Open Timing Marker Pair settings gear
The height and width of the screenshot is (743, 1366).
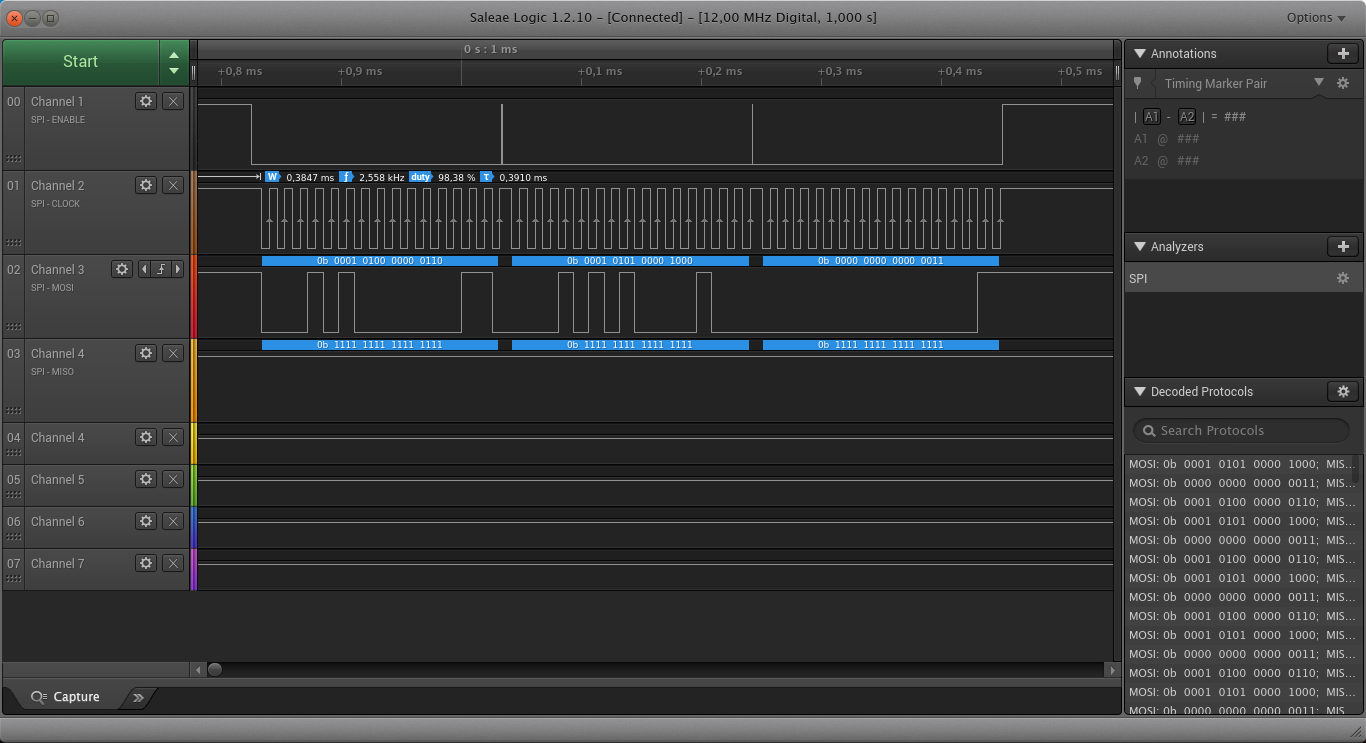1343,83
